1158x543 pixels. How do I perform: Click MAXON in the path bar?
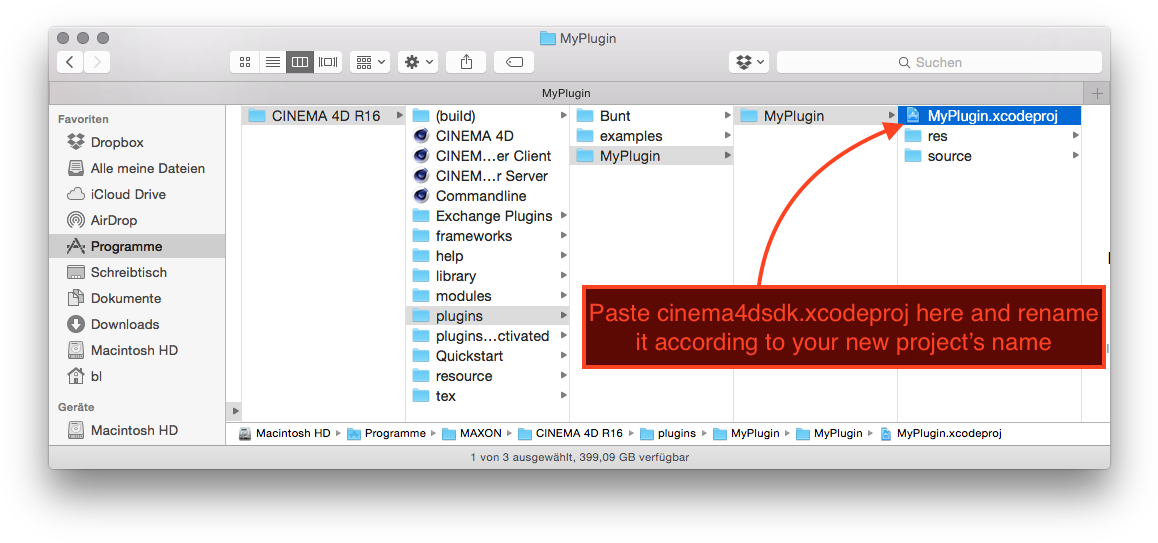[x=480, y=433]
